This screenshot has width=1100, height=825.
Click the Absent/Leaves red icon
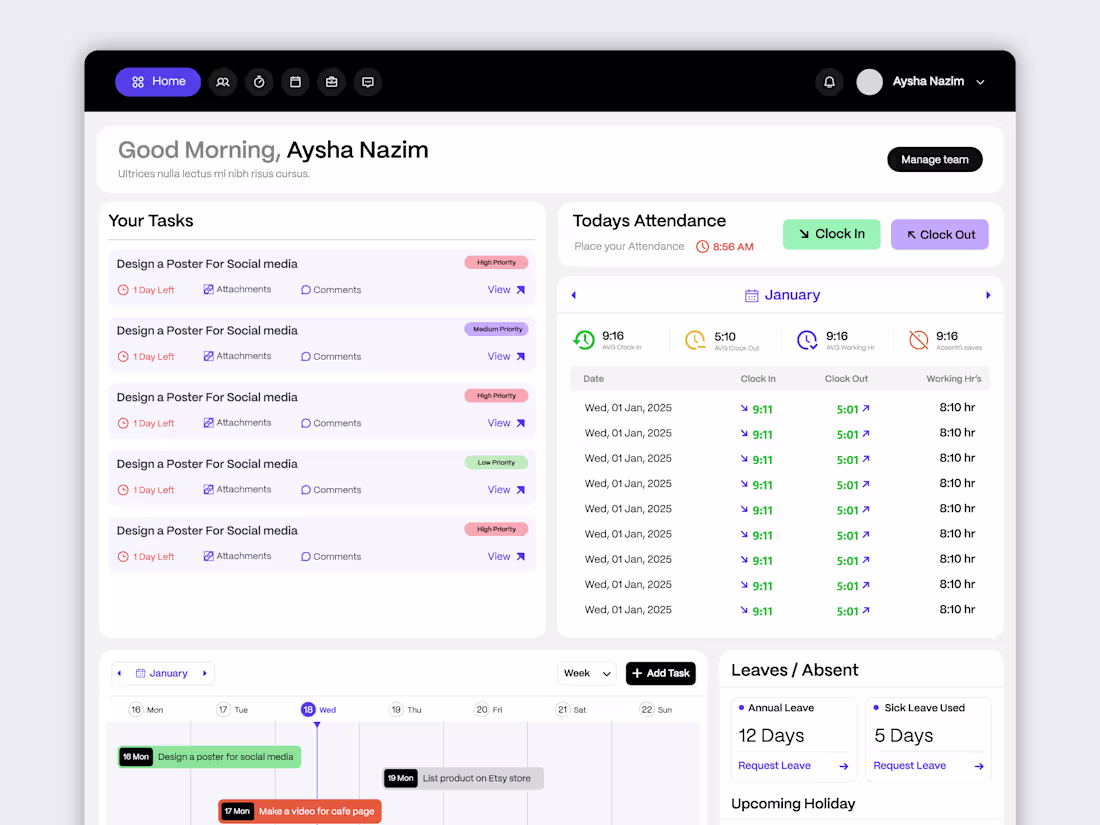pyautogui.click(x=918, y=340)
